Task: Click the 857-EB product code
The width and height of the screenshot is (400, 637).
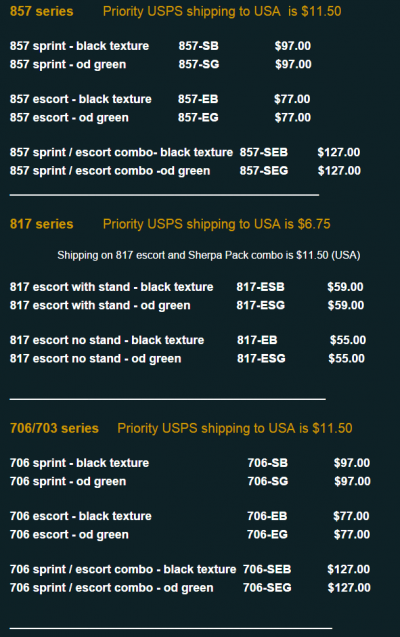Action: pyautogui.click(x=198, y=99)
